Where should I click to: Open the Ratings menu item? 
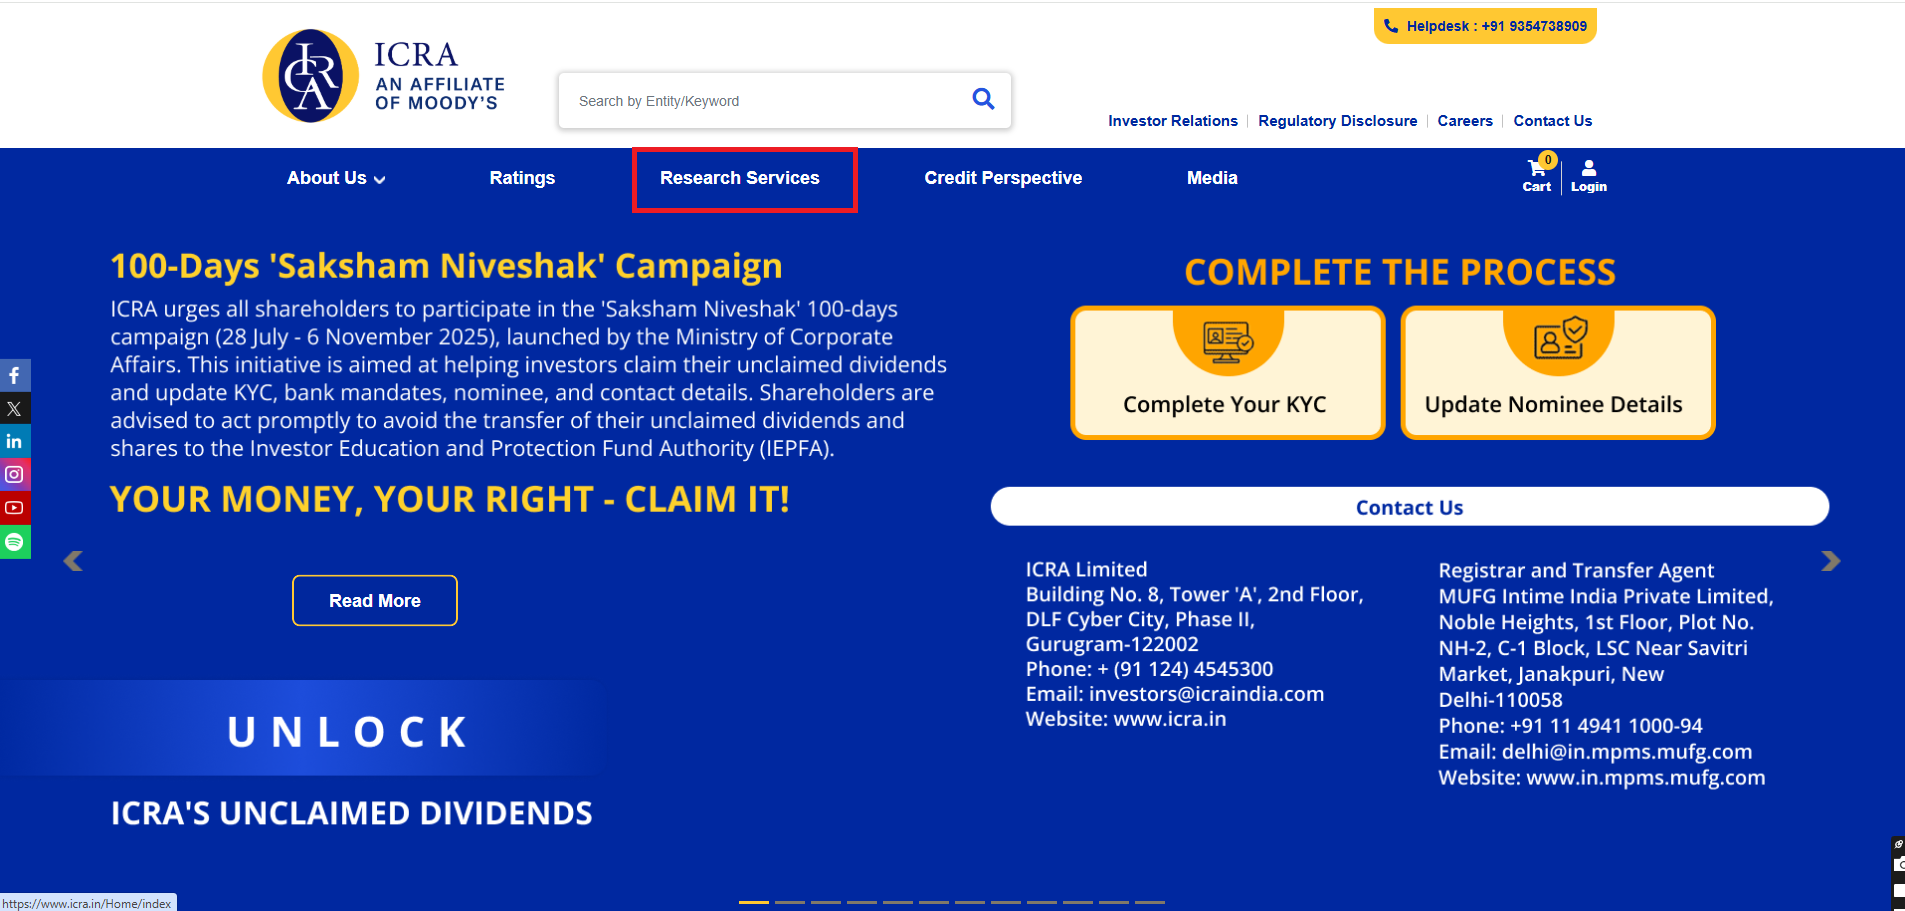(522, 178)
